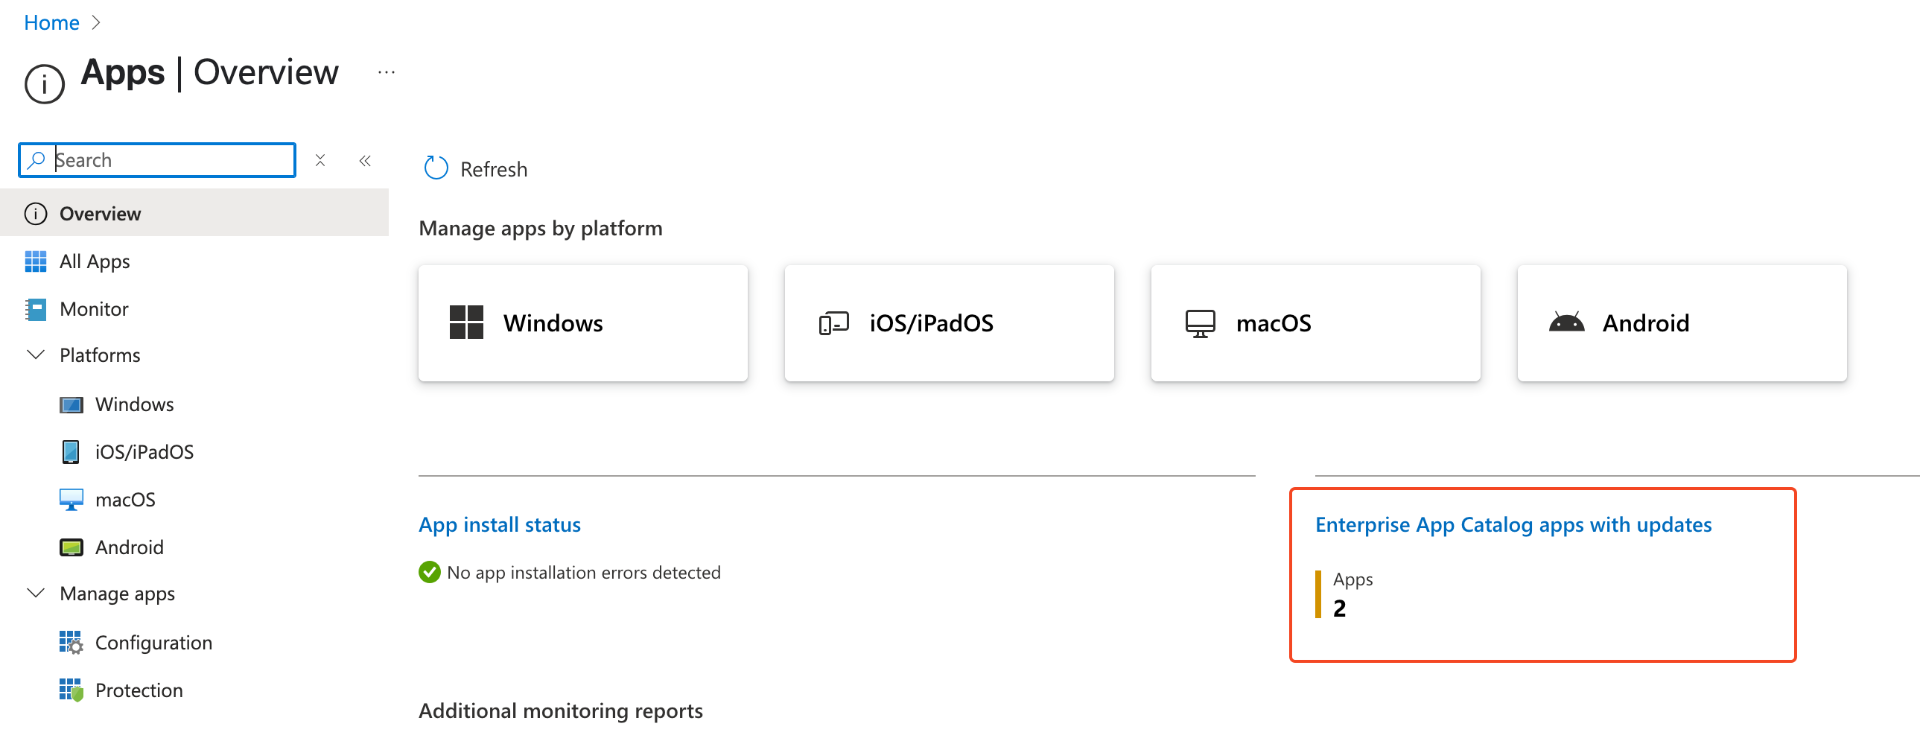Click the Android device icon in sidebar
Screen dimensions: 1920x729
[x=71, y=547]
